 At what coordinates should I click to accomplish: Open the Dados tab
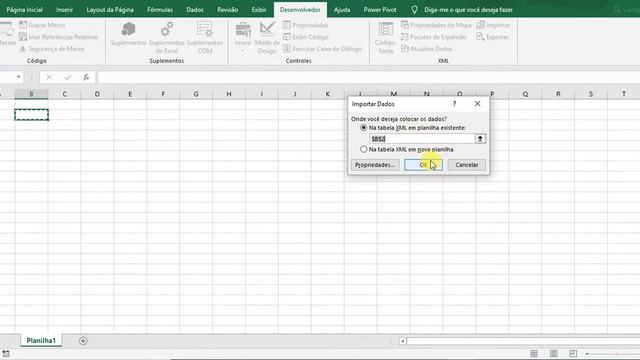pyautogui.click(x=195, y=9)
